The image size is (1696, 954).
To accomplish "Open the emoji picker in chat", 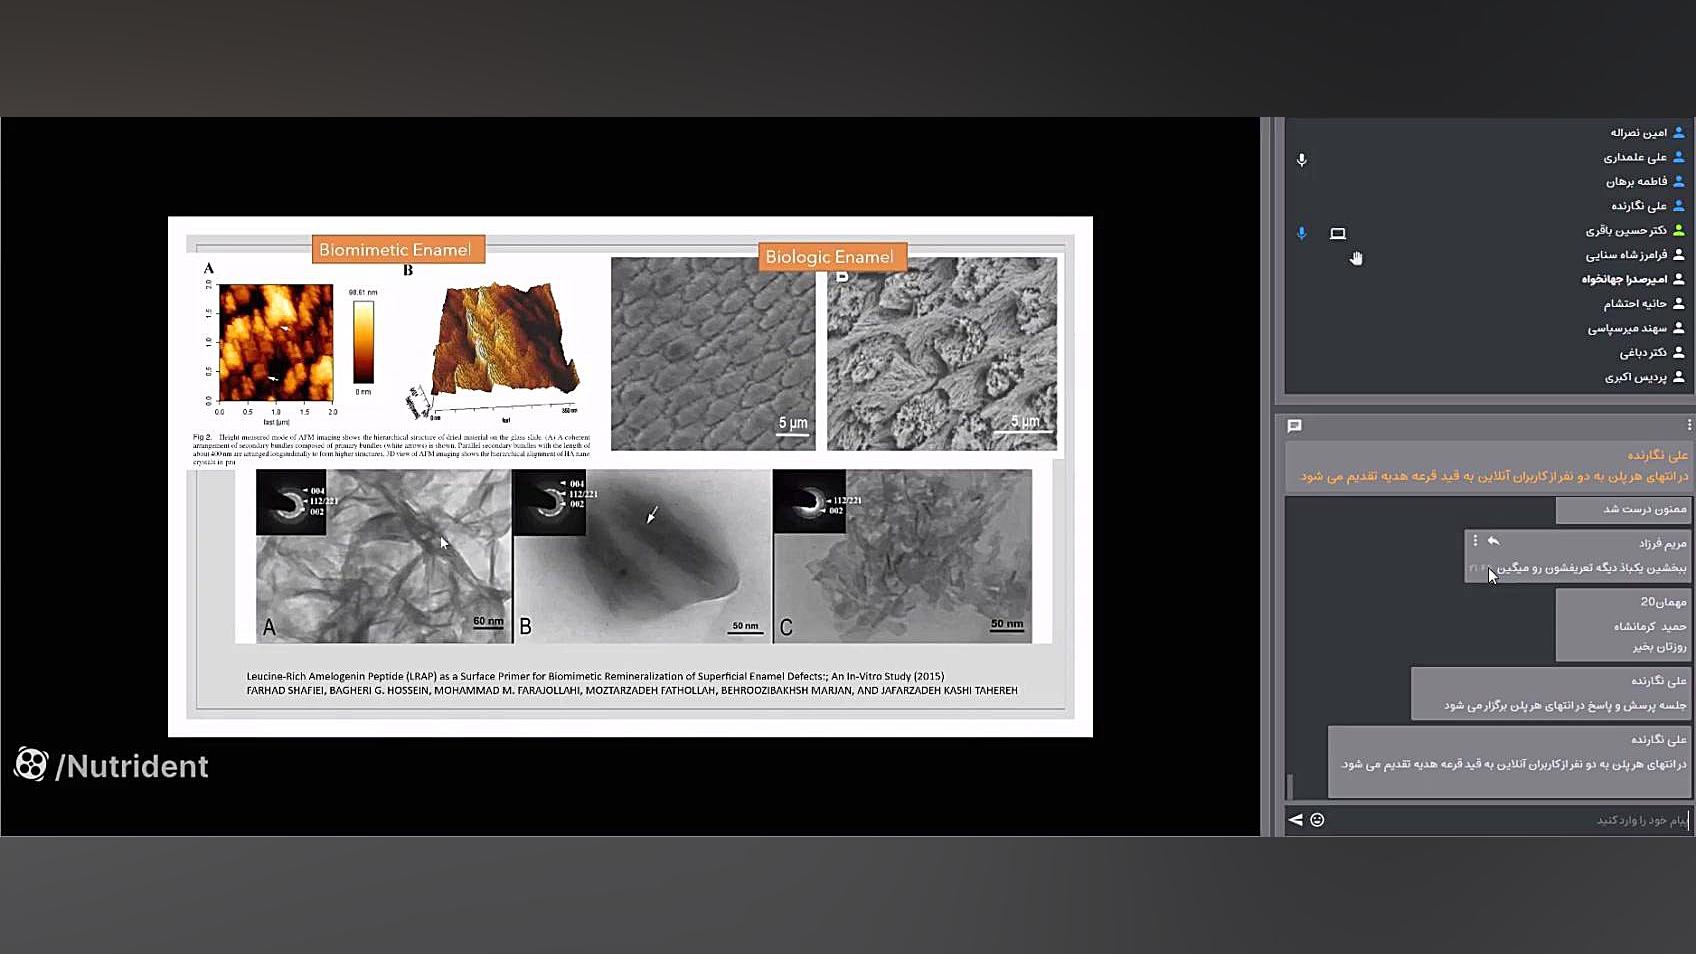I will pos(1317,820).
